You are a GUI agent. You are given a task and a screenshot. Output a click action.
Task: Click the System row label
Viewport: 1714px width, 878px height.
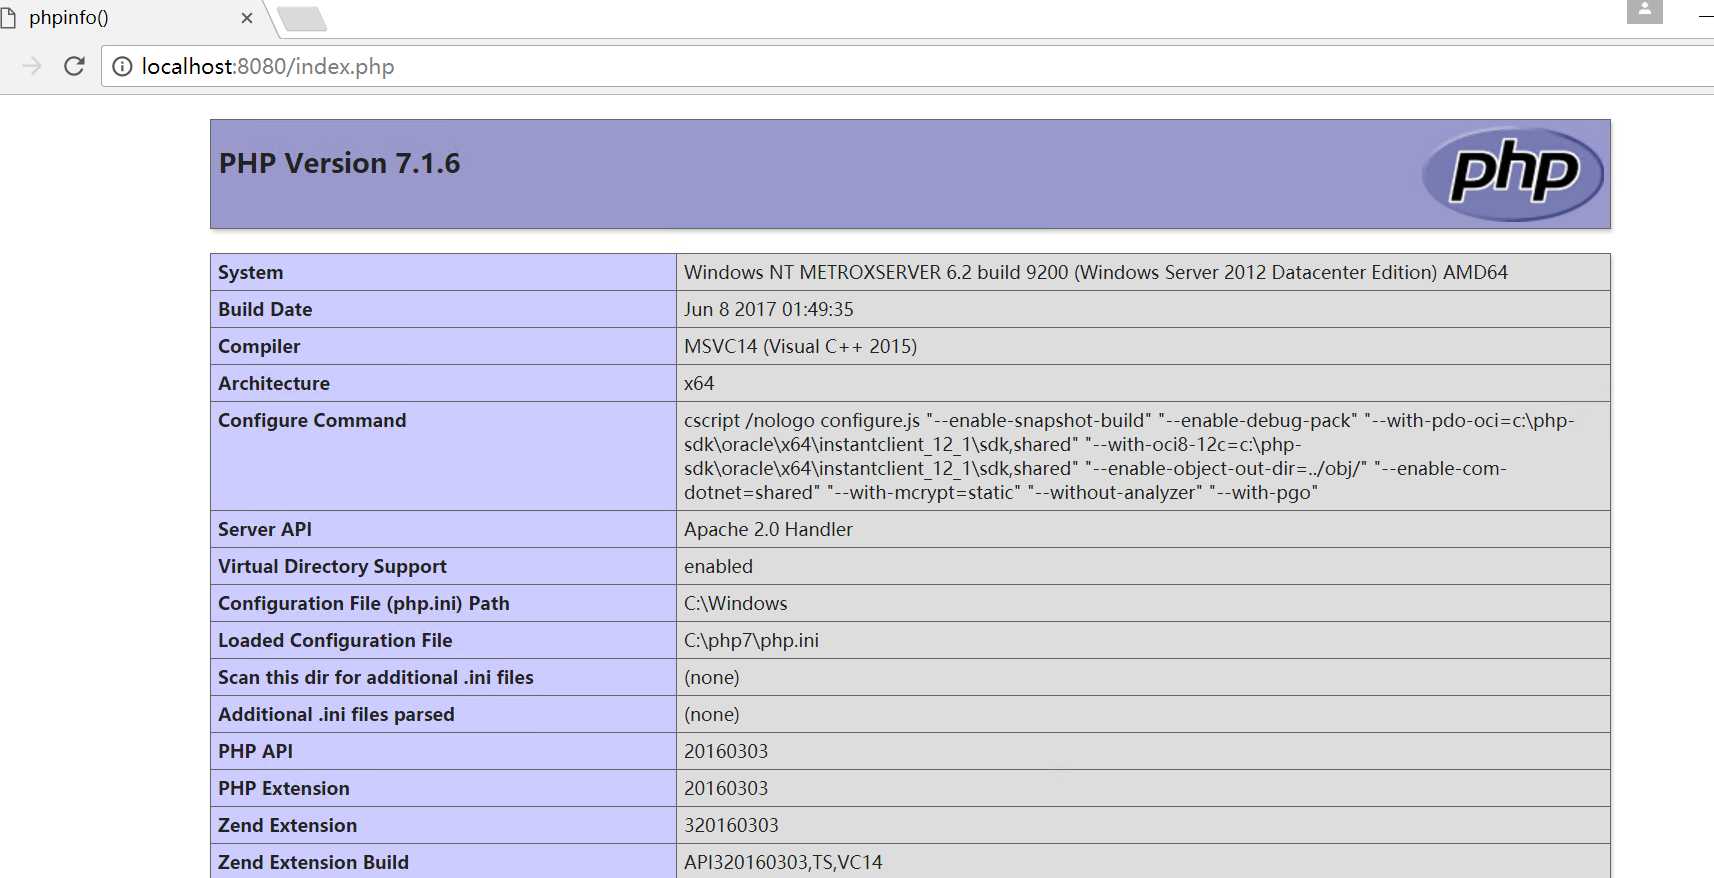coord(250,272)
